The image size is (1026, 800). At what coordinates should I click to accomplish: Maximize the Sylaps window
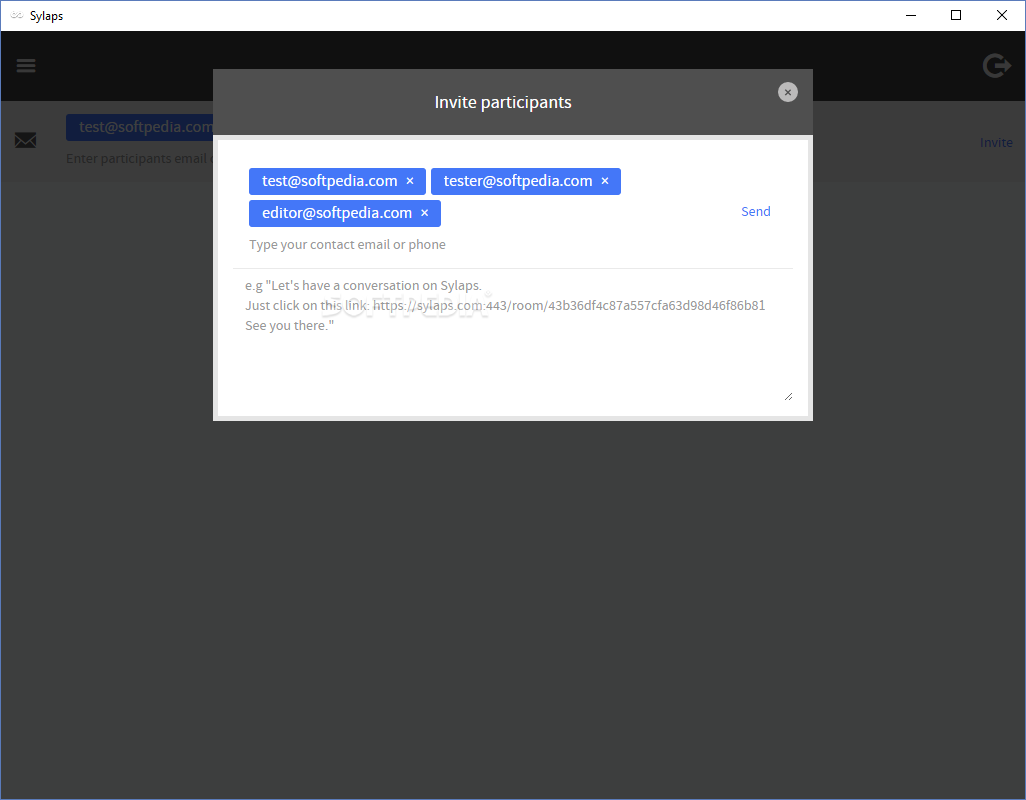coord(955,15)
